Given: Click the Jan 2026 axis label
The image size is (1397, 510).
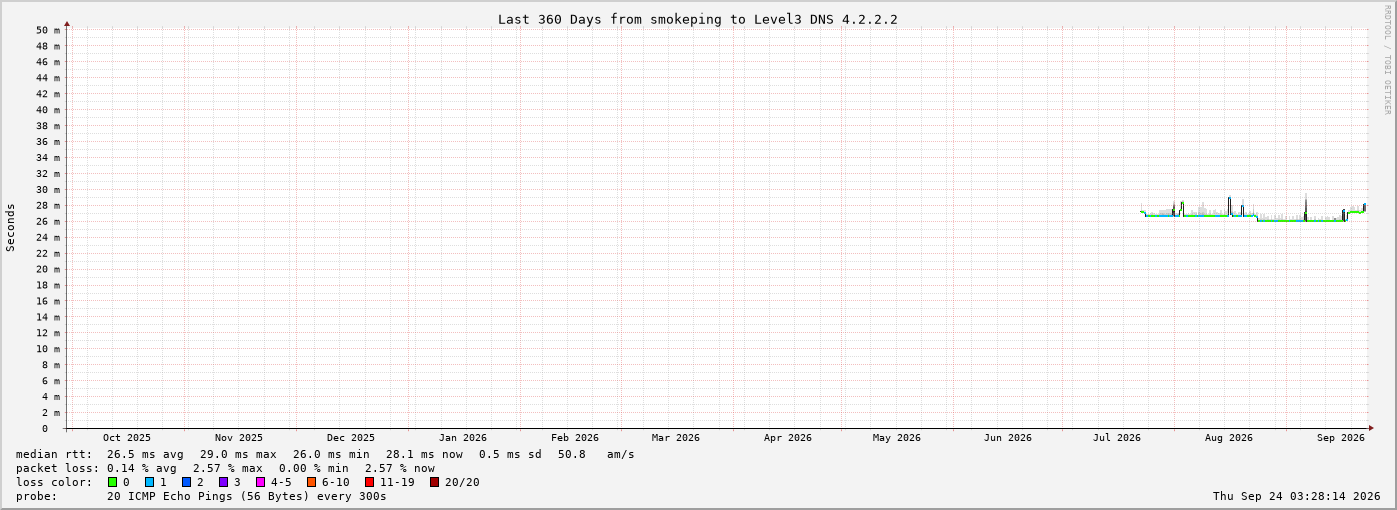Looking at the screenshot, I should pyautogui.click(x=463, y=437).
